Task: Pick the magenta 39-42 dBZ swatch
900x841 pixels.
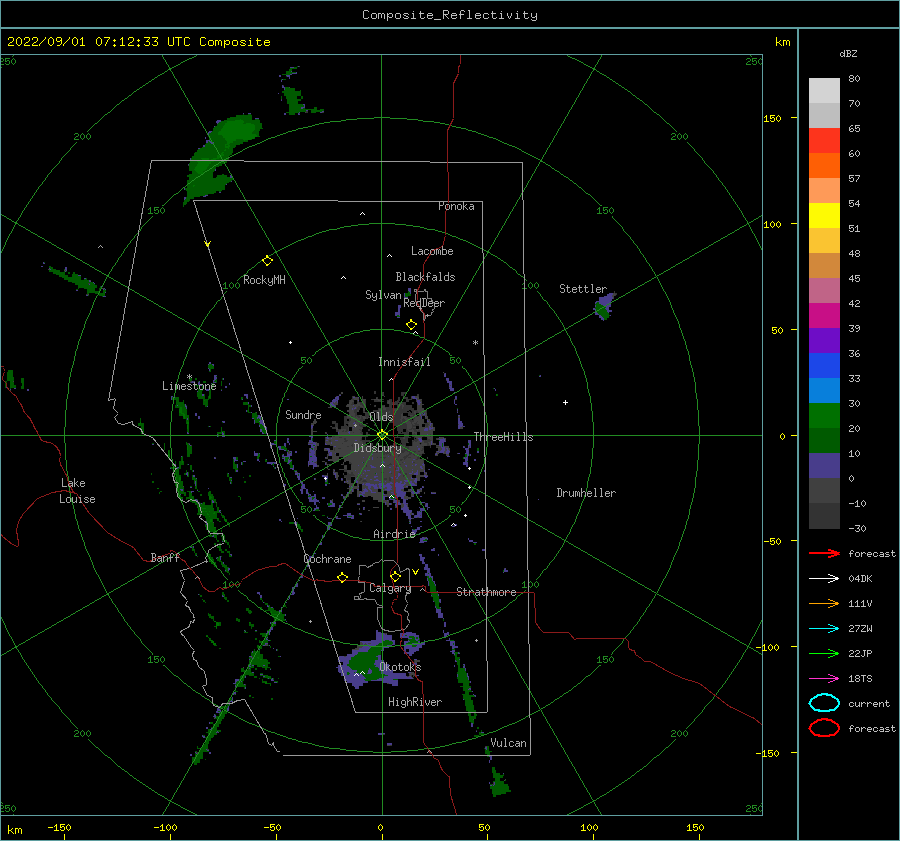Action: pos(824,316)
